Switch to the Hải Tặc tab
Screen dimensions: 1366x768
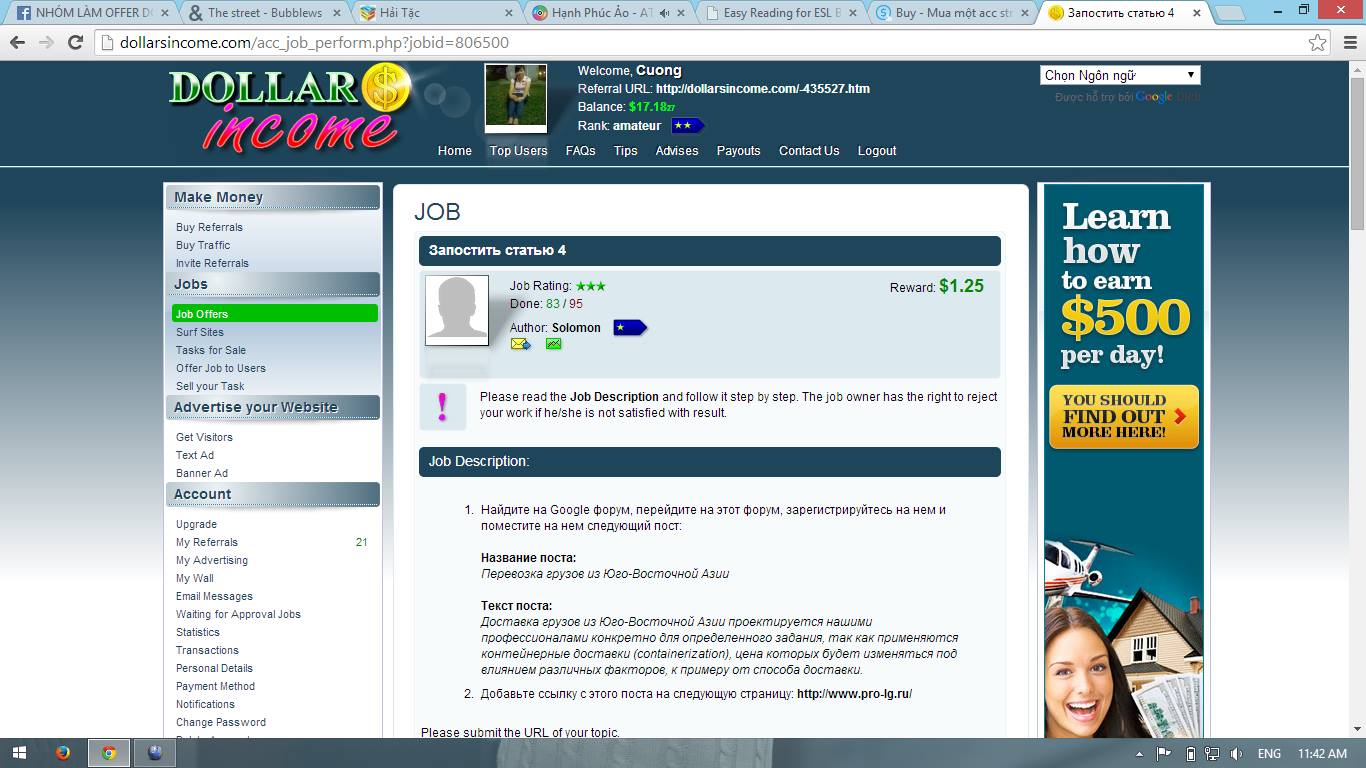[x=437, y=13]
